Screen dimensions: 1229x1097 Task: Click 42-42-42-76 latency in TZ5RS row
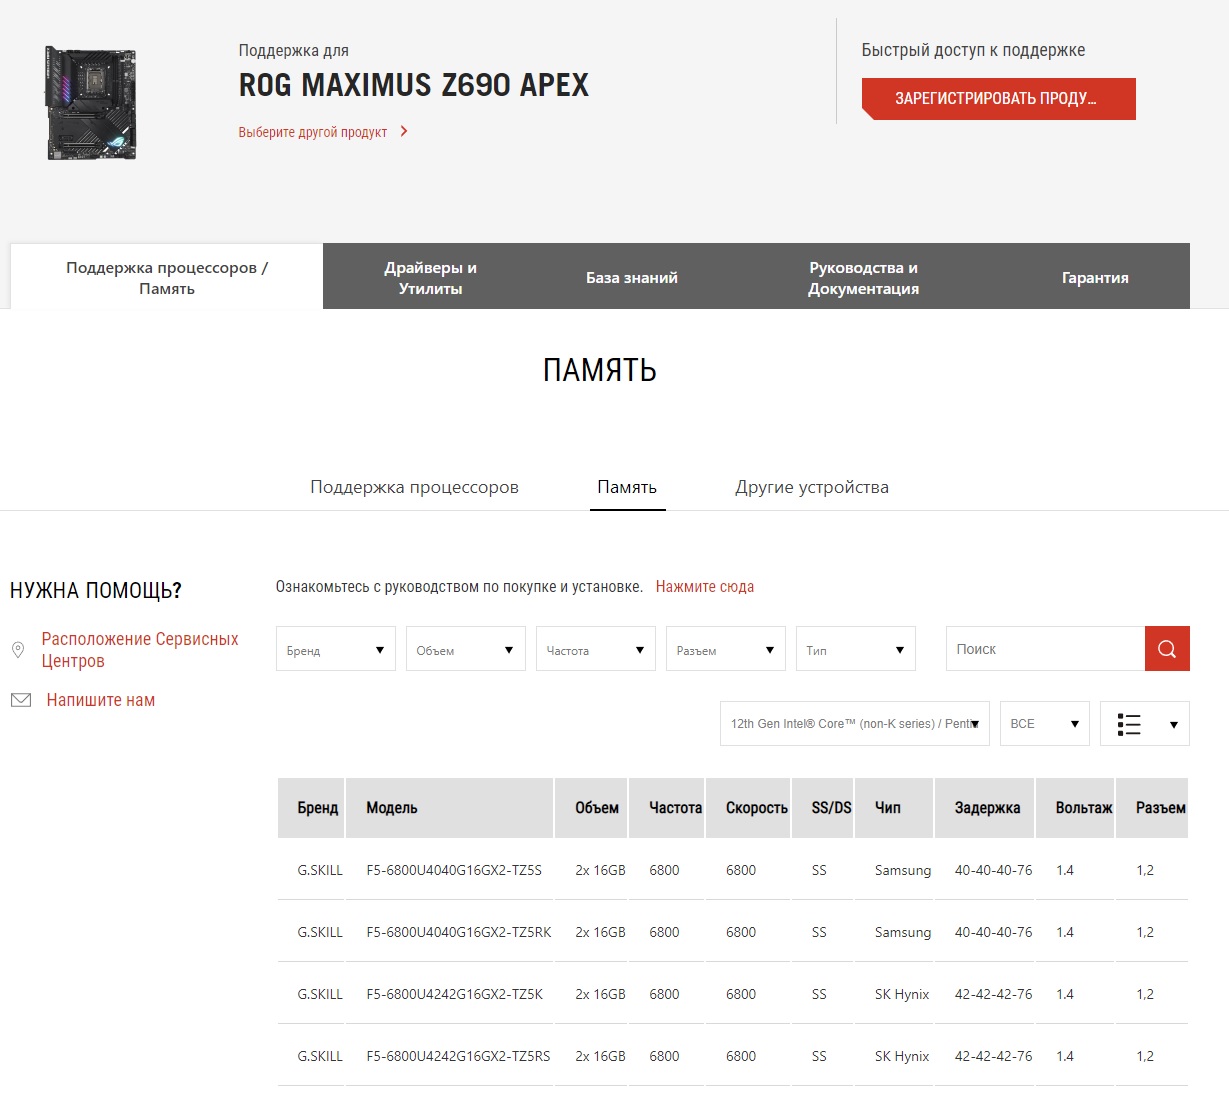point(993,1056)
